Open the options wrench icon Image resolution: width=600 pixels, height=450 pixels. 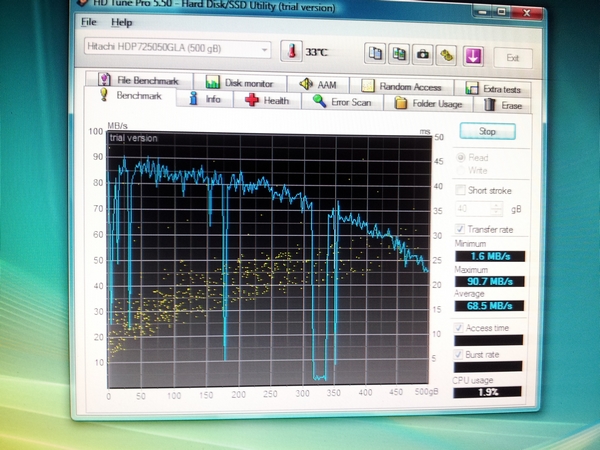446,55
